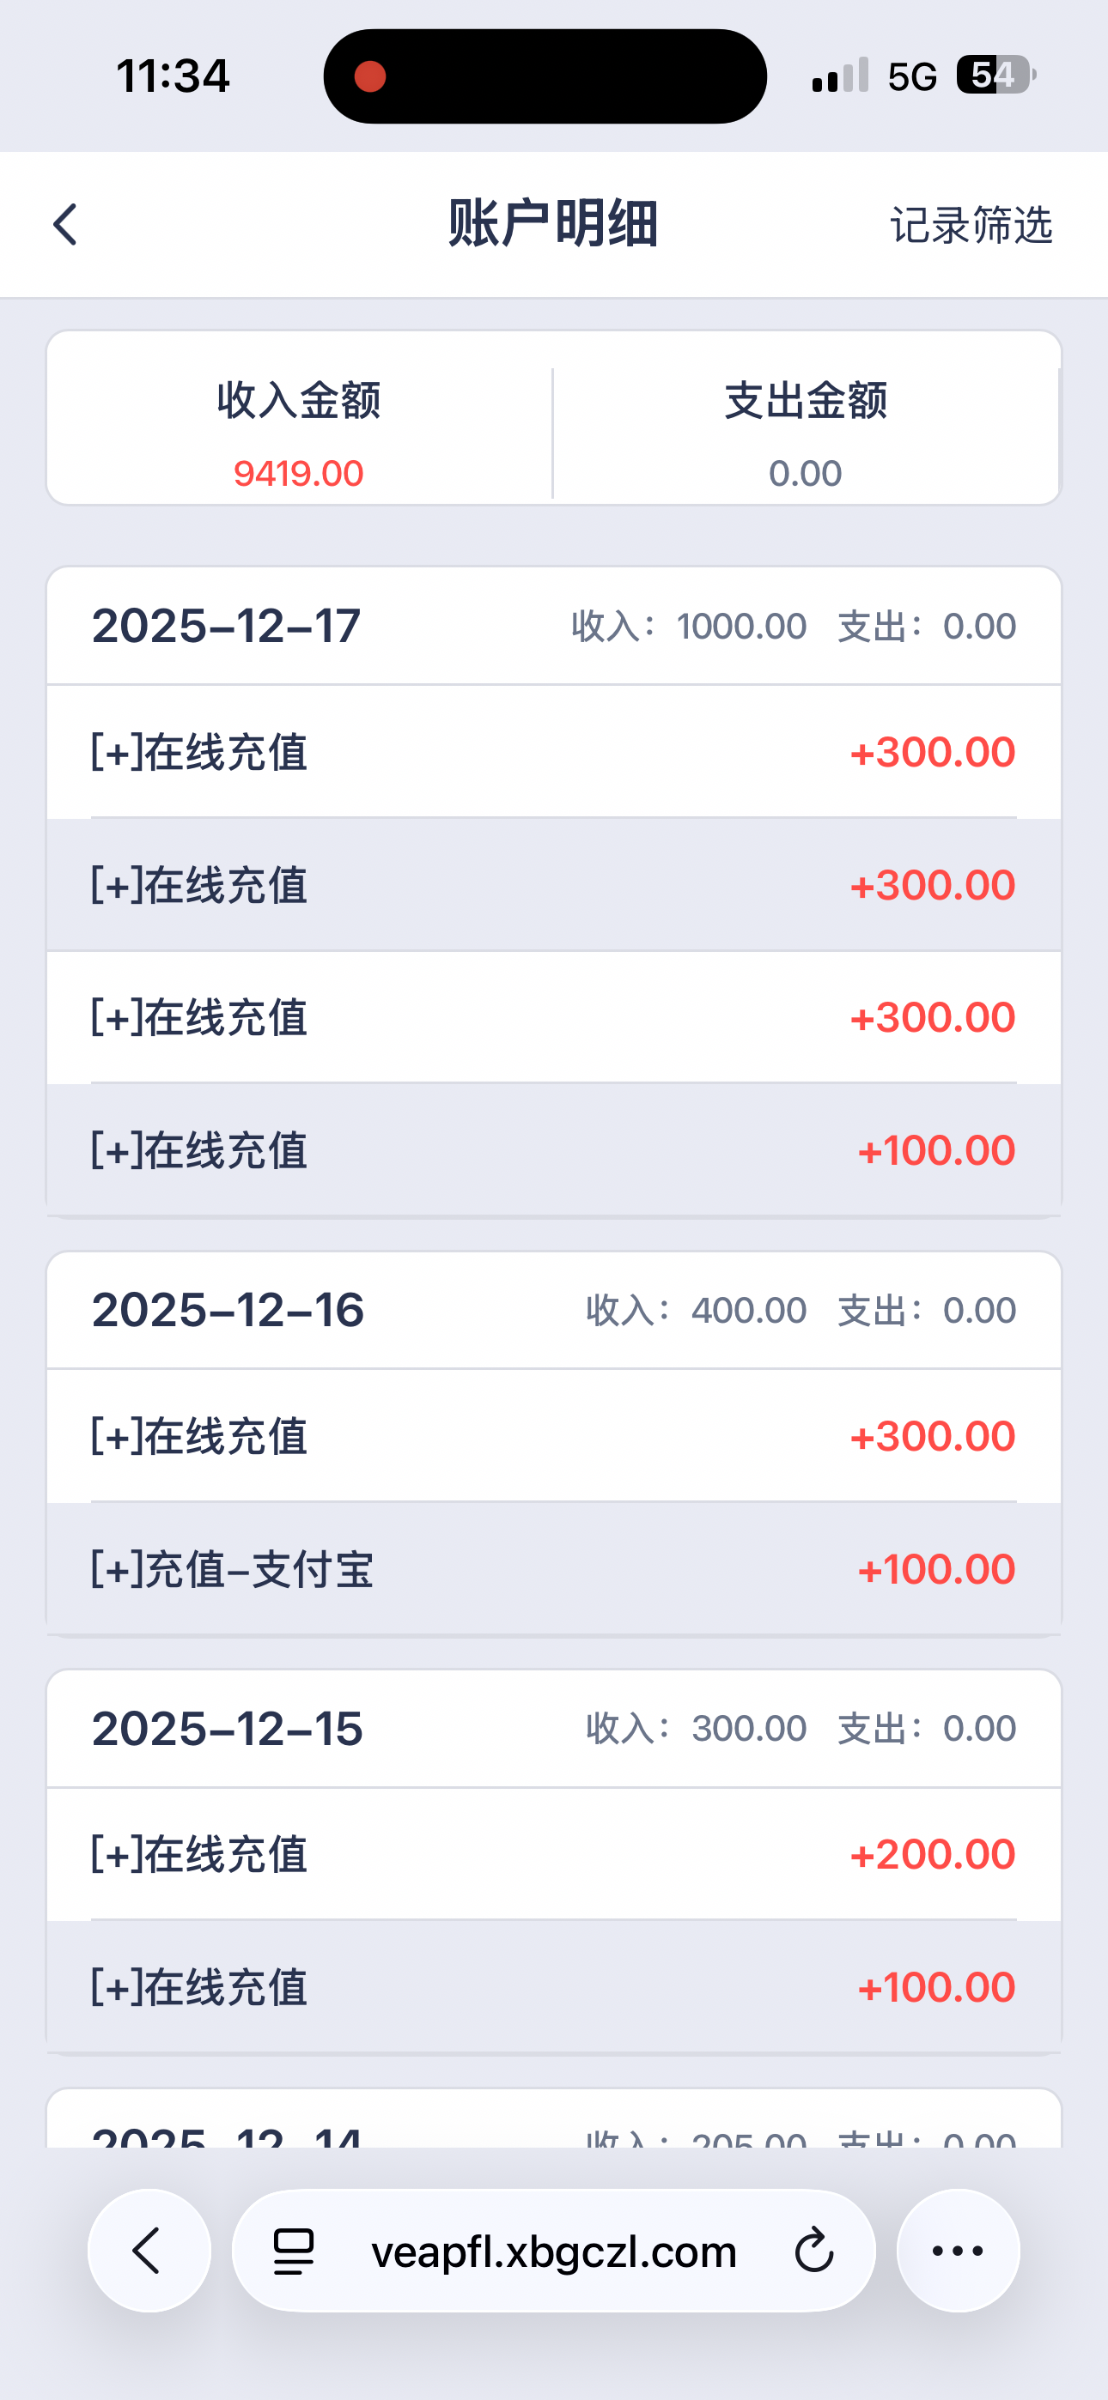Tap the browser back button at bottom
Viewport: 1108px width, 2400px height.
tap(149, 2251)
